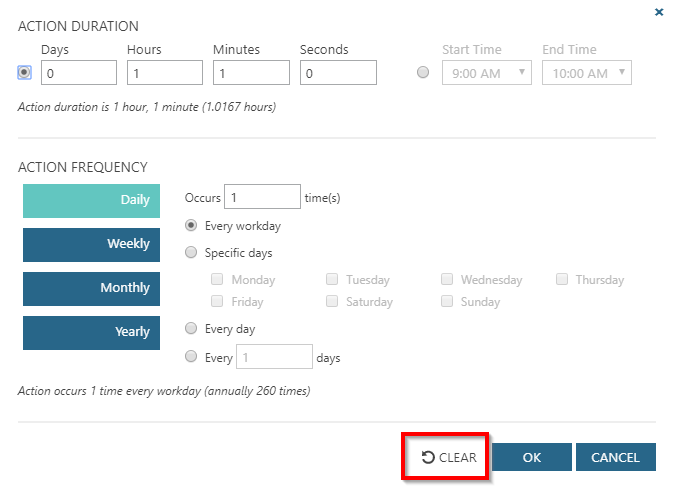The image size is (674, 494).
Task: Tick the Wednesday checkbox
Action: [447, 280]
